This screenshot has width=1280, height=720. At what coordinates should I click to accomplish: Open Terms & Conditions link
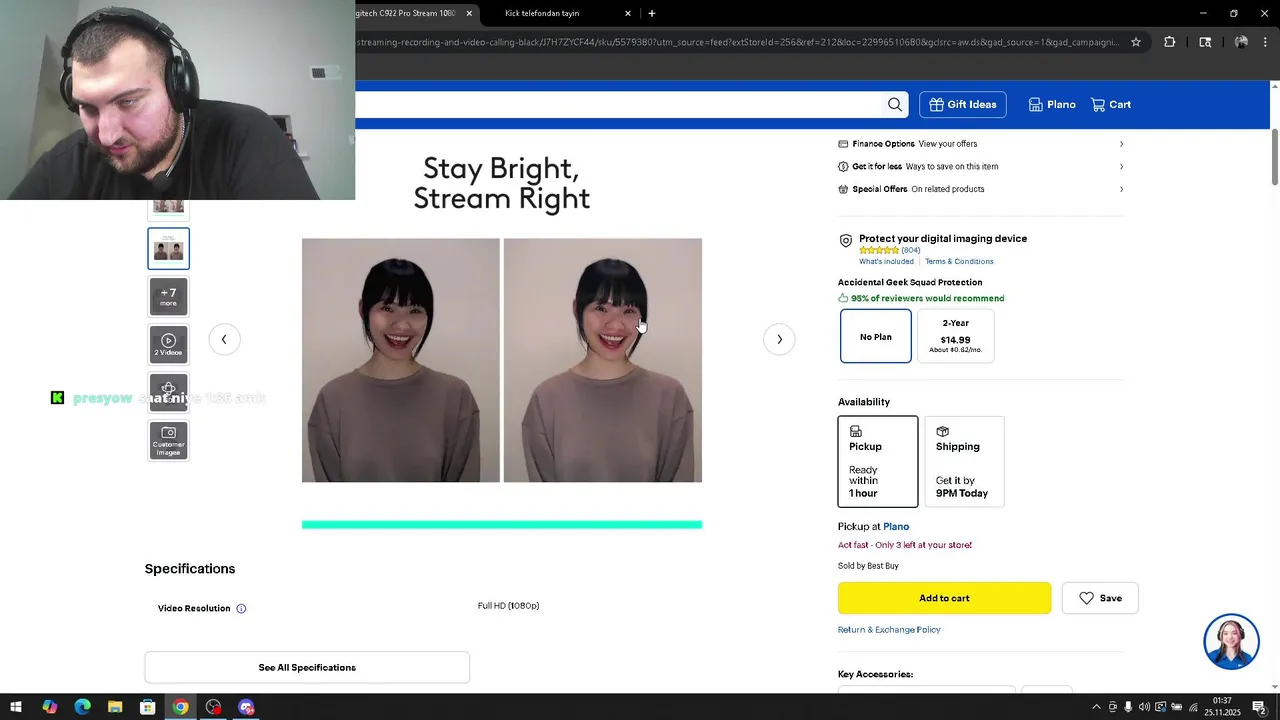pyautogui.click(x=959, y=261)
